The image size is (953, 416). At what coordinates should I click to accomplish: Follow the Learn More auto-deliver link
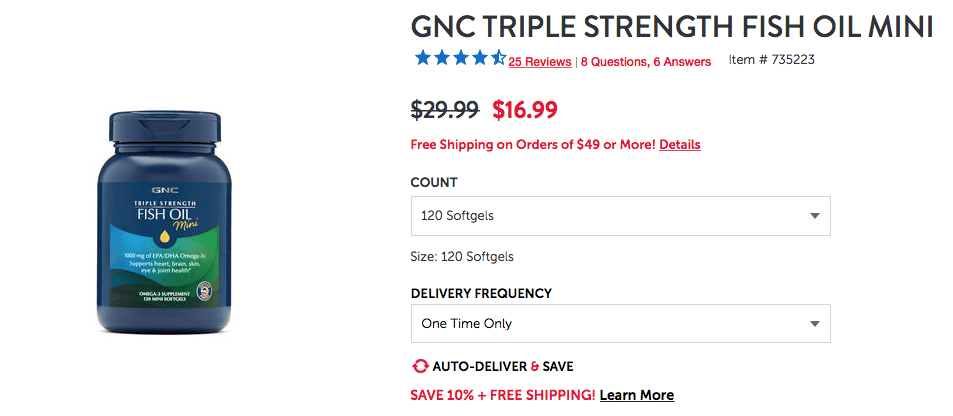click(636, 395)
